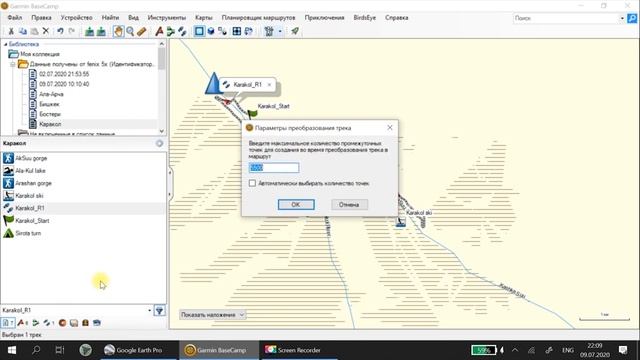640x360 pixels.
Task: Select the Zoom magnifier tool
Action: click(x=130, y=31)
